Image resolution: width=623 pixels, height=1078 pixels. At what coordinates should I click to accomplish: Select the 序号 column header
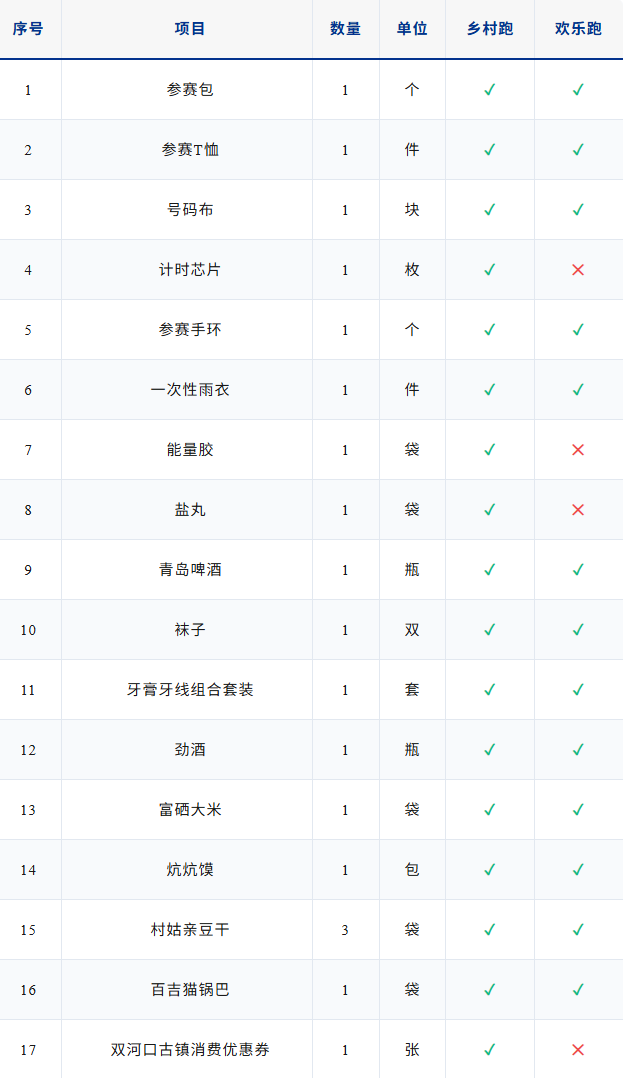pos(28,29)
